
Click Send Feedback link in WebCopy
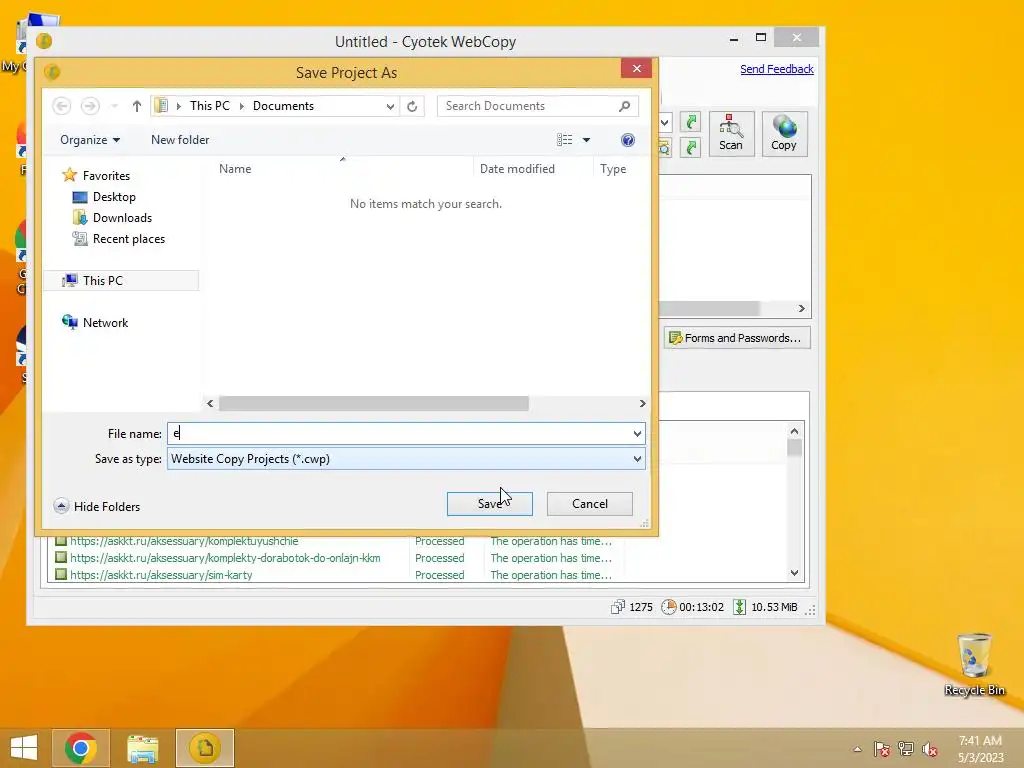pos(776,69)
